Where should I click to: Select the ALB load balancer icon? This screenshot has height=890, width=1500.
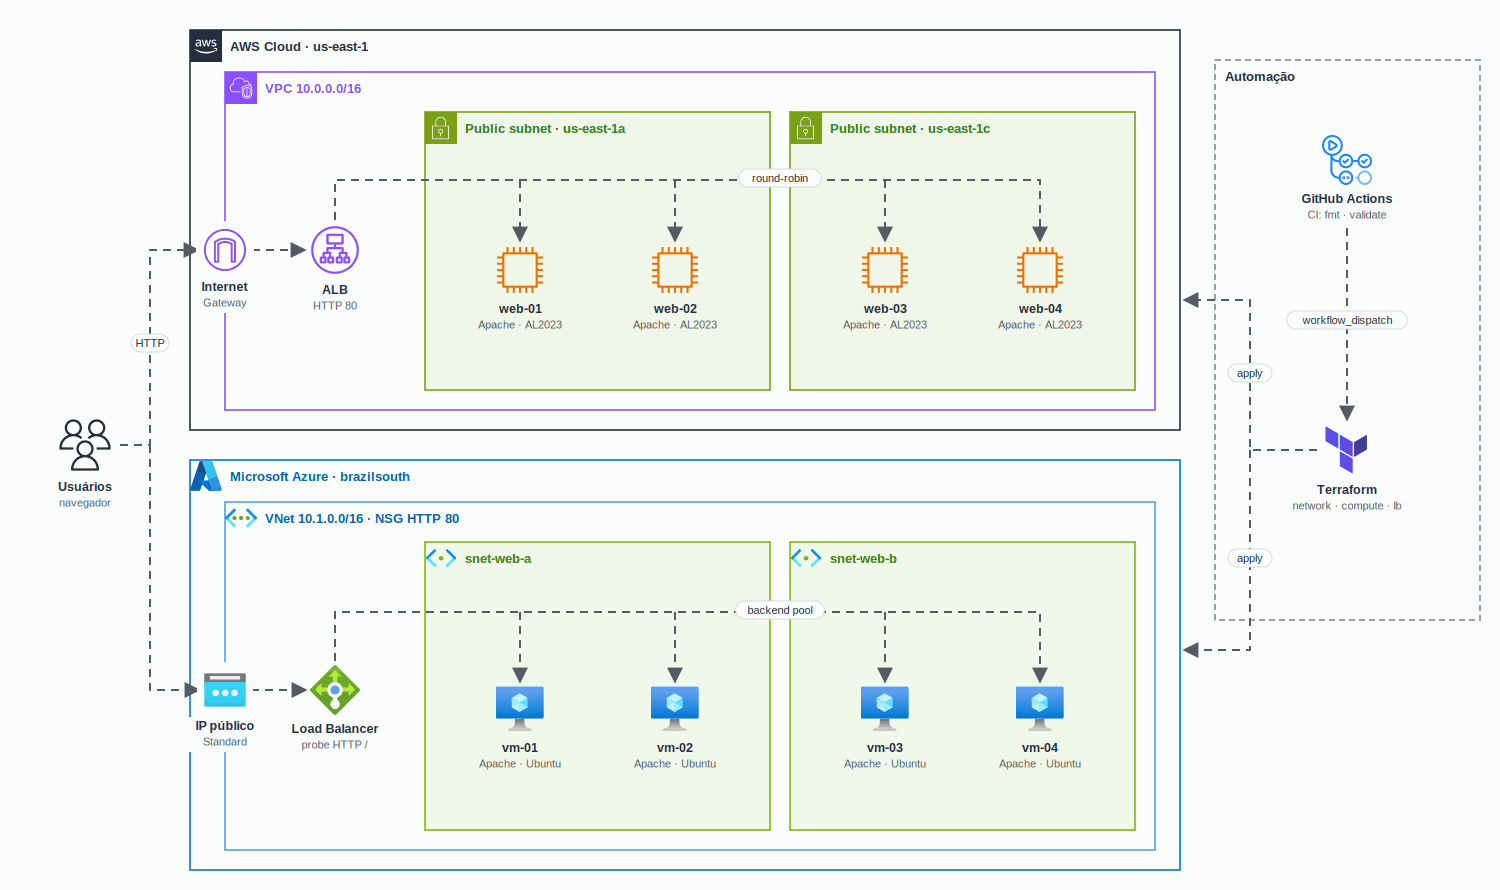(x=335, y=250)
